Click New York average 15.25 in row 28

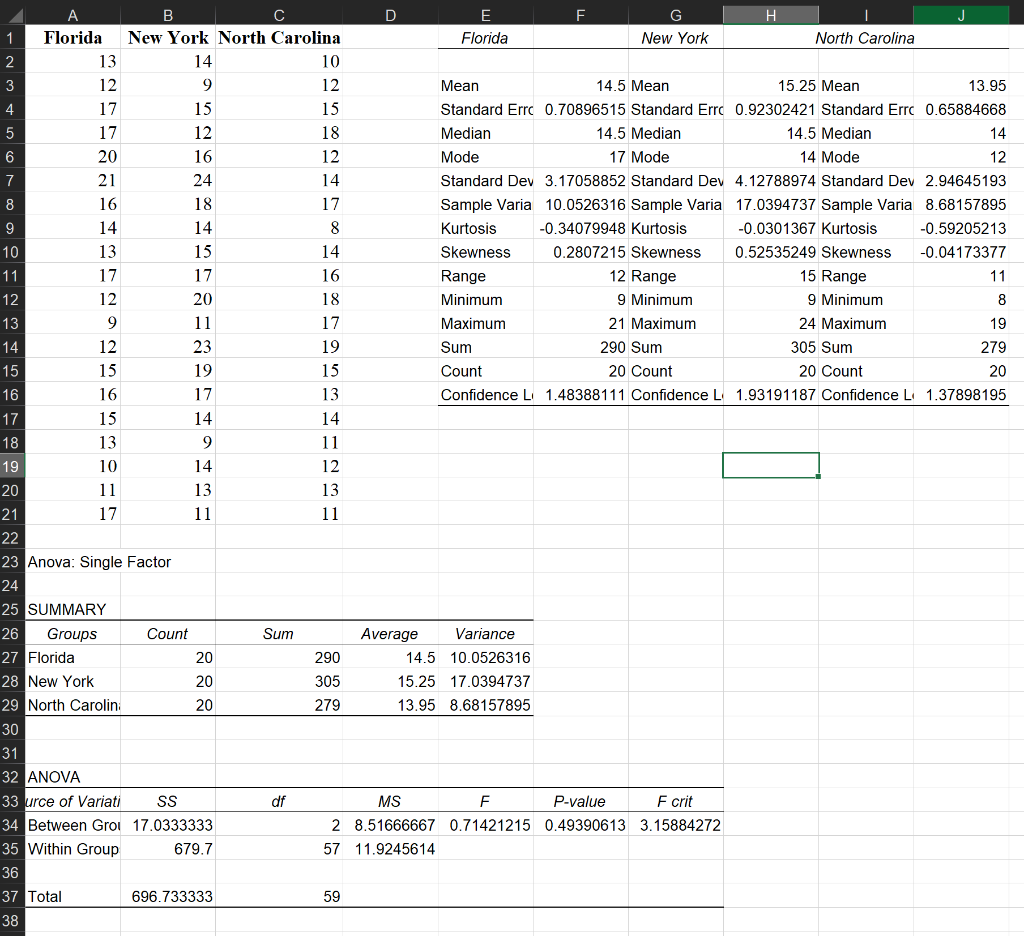tap(416, 681)
